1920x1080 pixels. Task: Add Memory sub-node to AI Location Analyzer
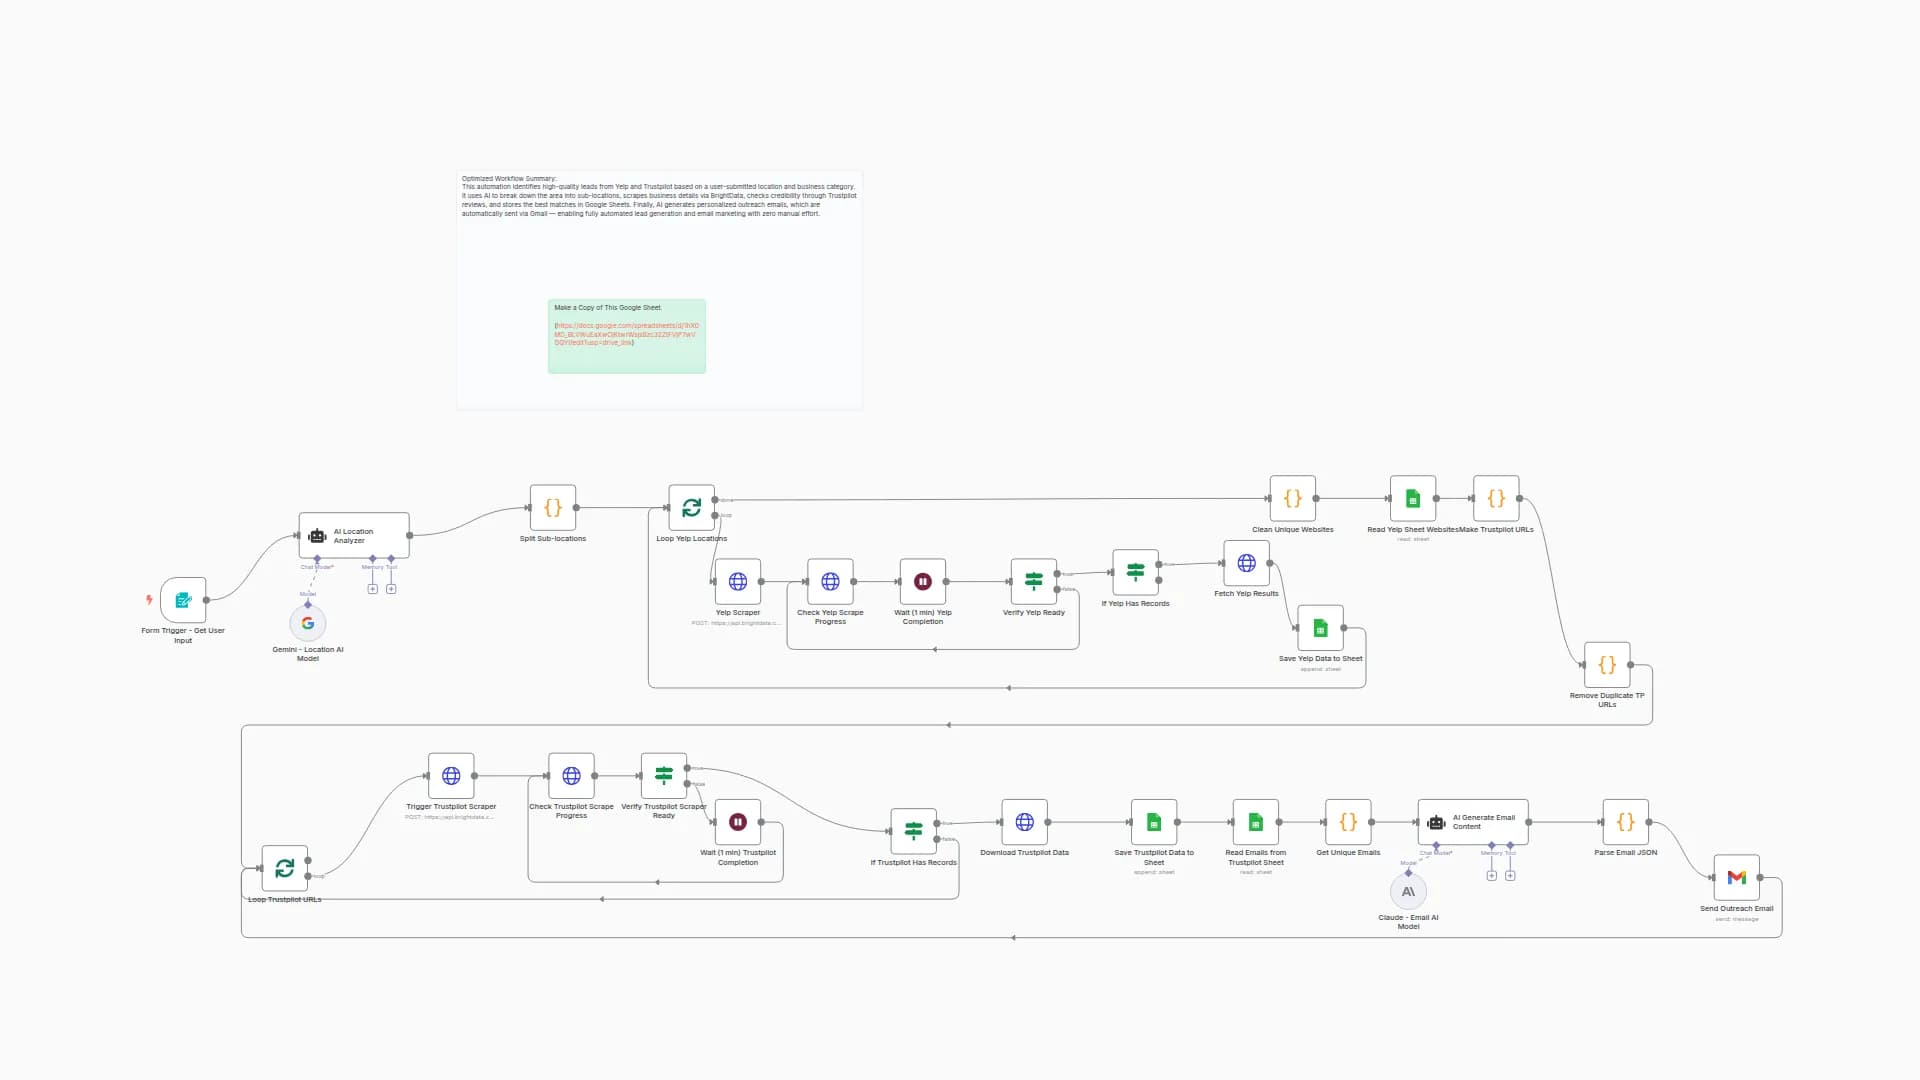373,589
